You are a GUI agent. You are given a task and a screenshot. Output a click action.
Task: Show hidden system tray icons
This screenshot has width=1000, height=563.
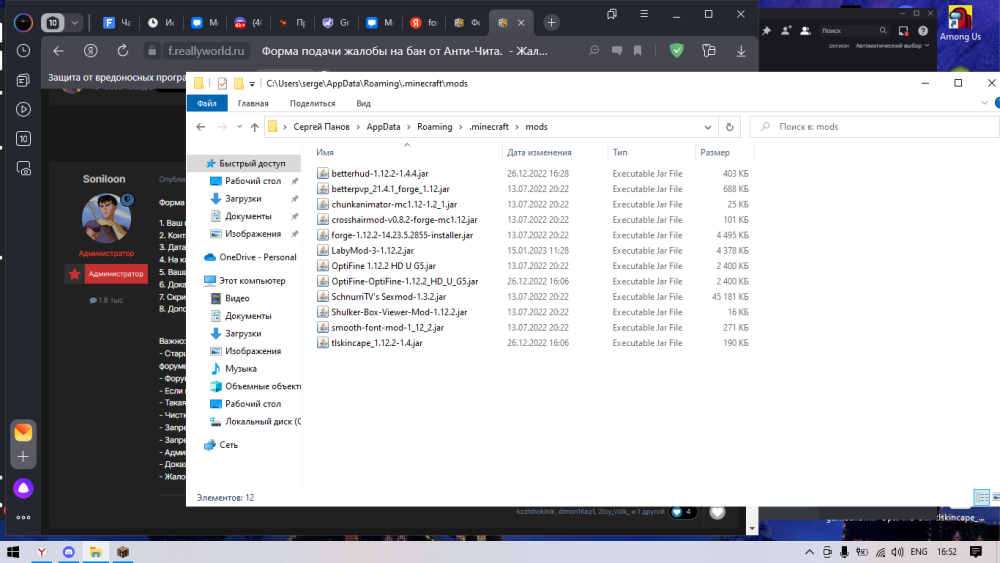click(809, 552)
